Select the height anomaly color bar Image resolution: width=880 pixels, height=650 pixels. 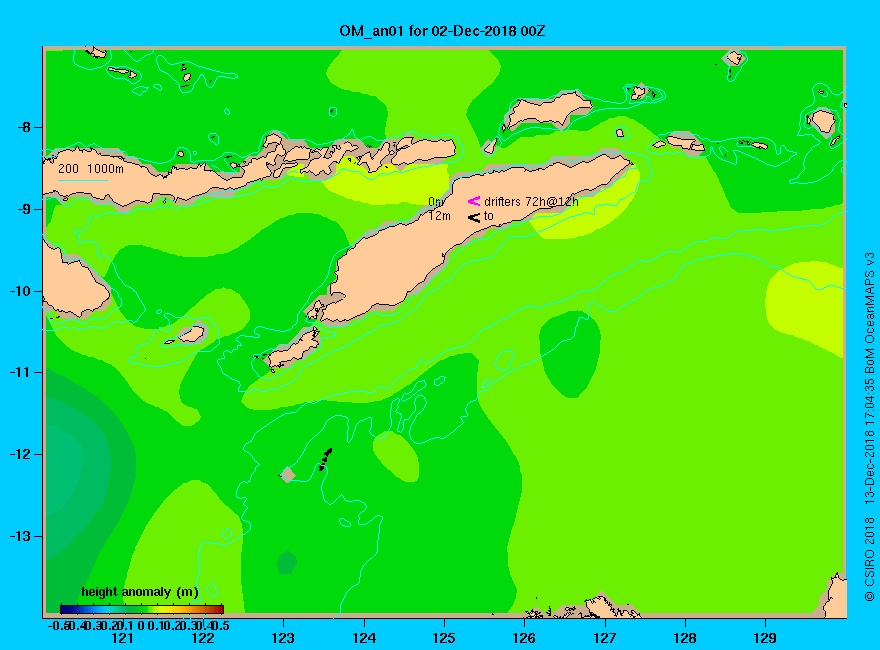coord(142,609)
